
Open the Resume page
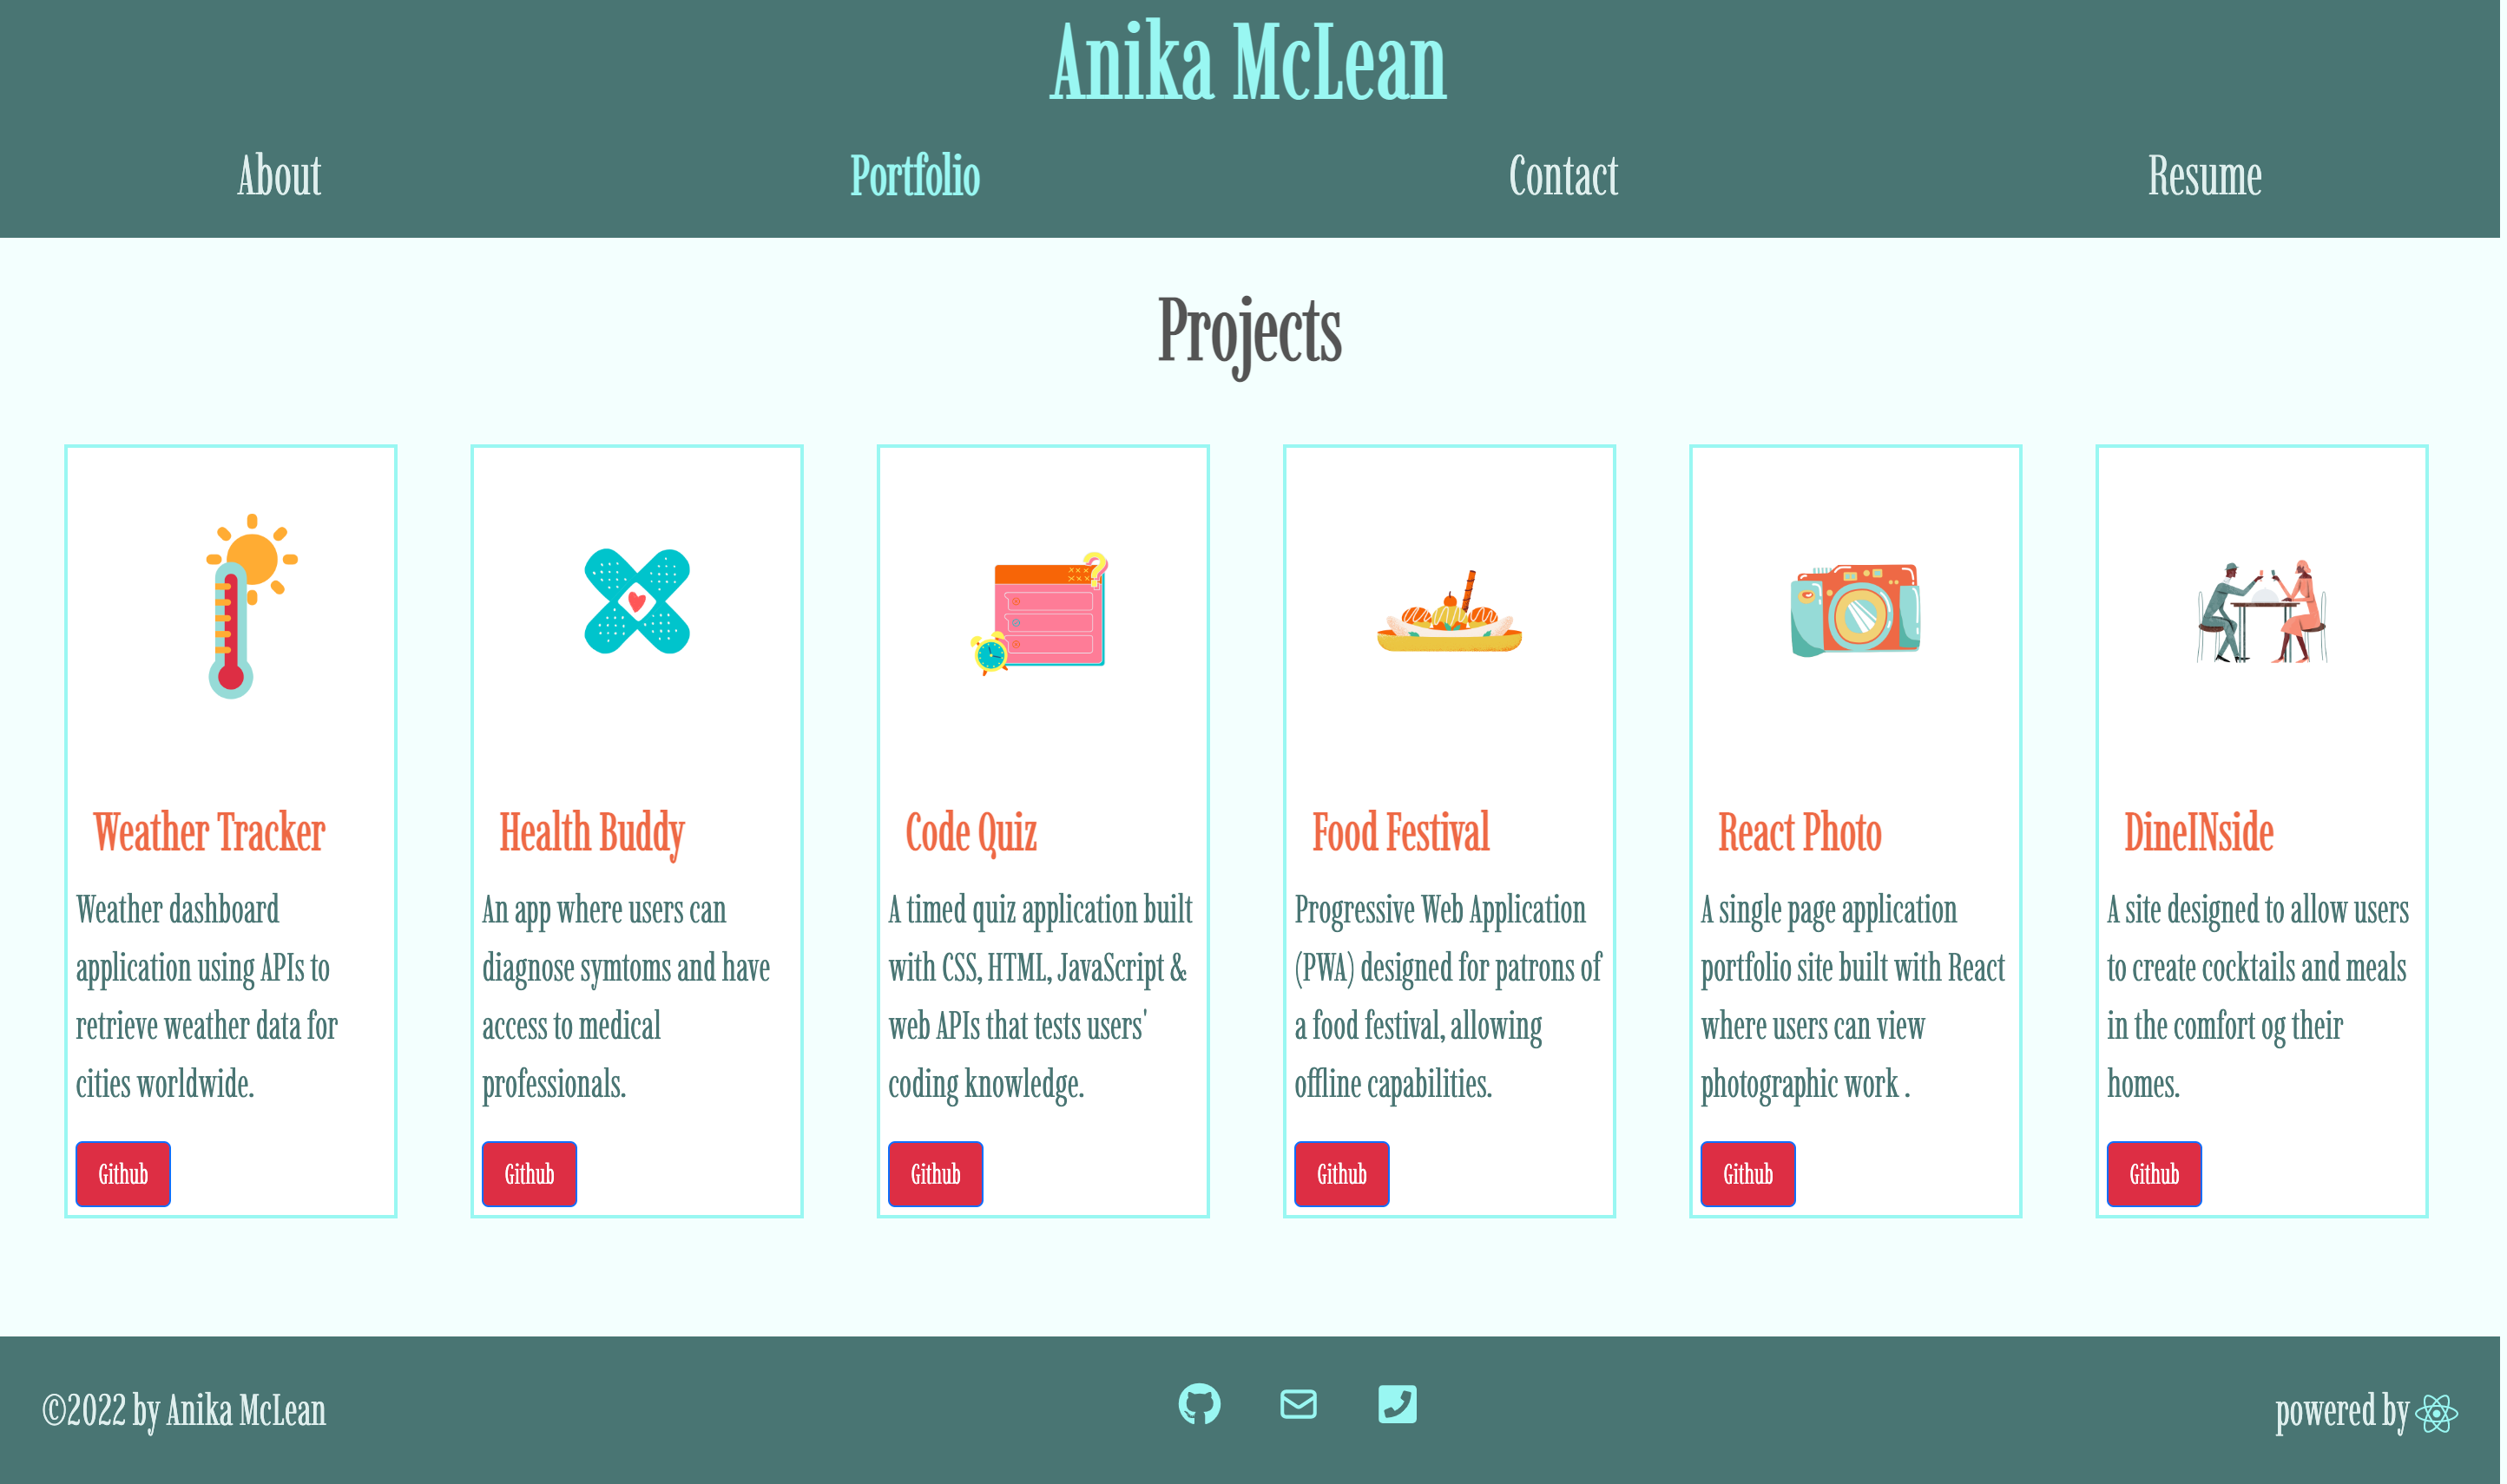(x=2206, y=177)
